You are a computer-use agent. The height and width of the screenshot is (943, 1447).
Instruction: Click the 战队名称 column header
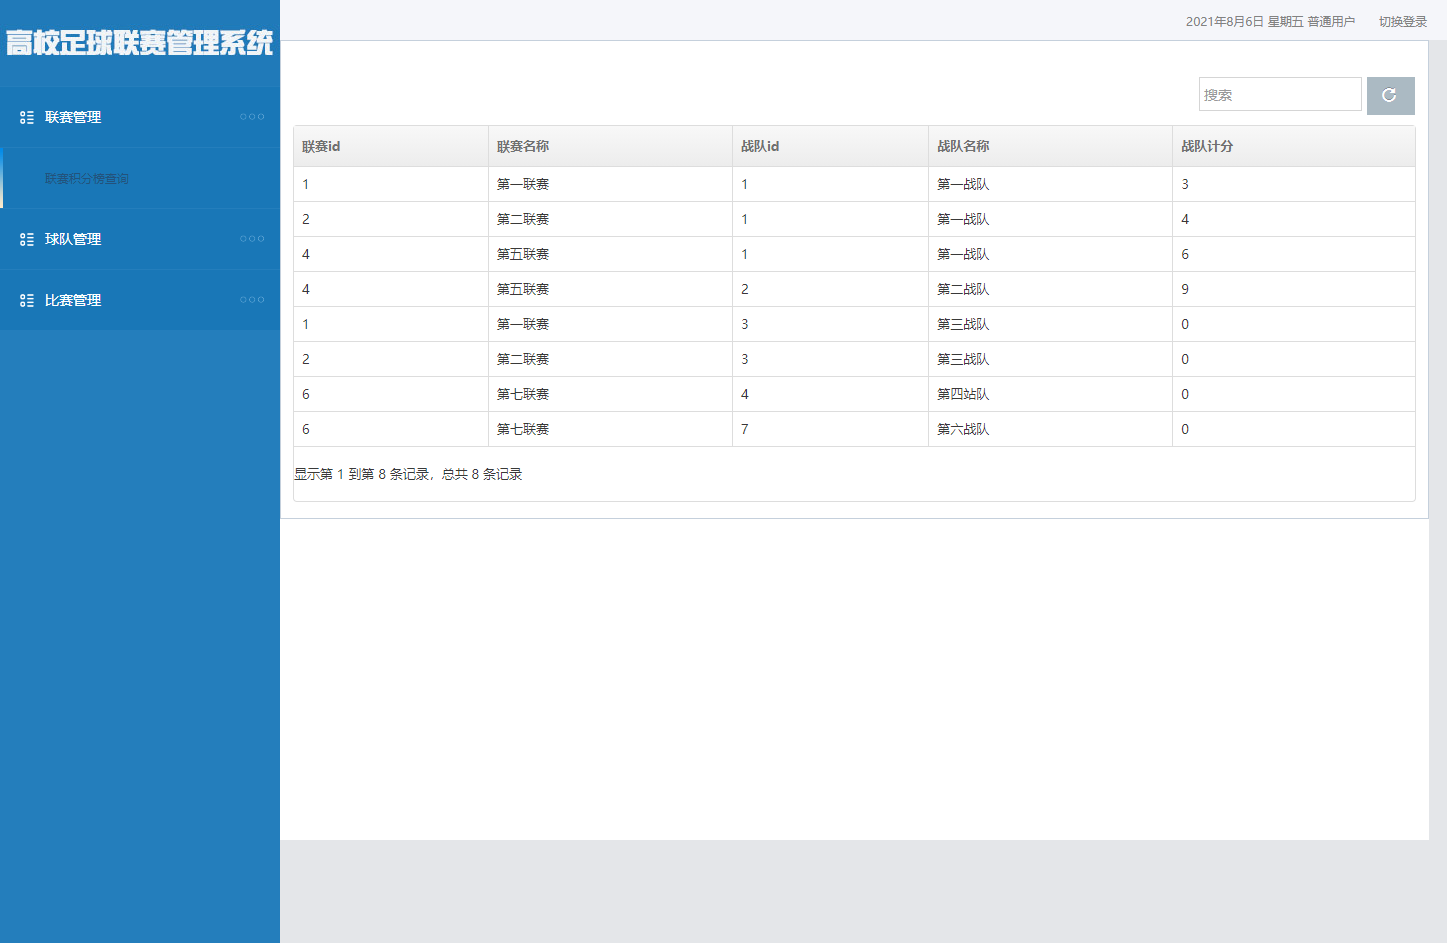(x=963, y=147)
